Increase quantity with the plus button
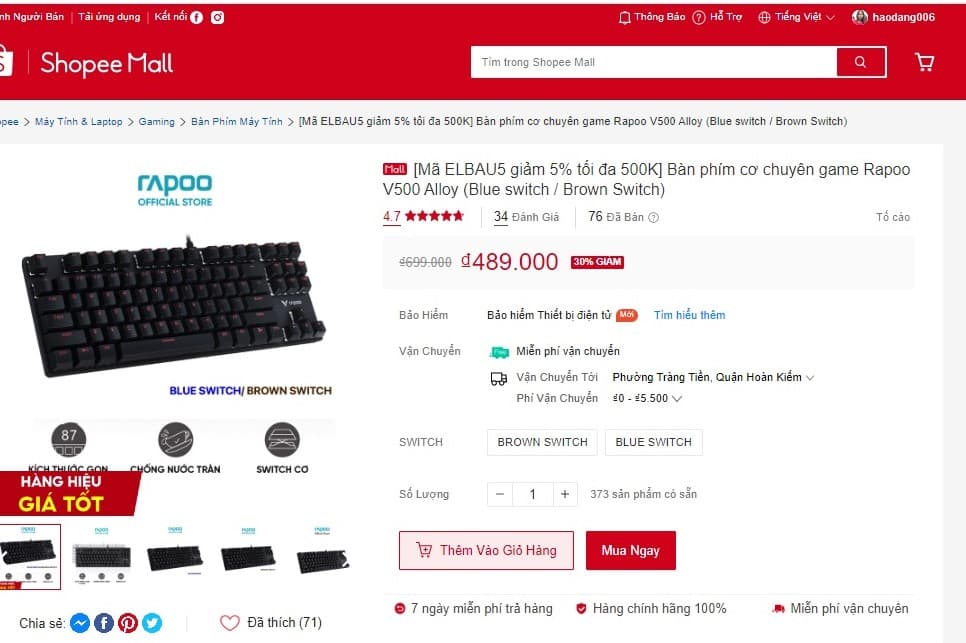 pyautogui.click(x=564, y=495)
